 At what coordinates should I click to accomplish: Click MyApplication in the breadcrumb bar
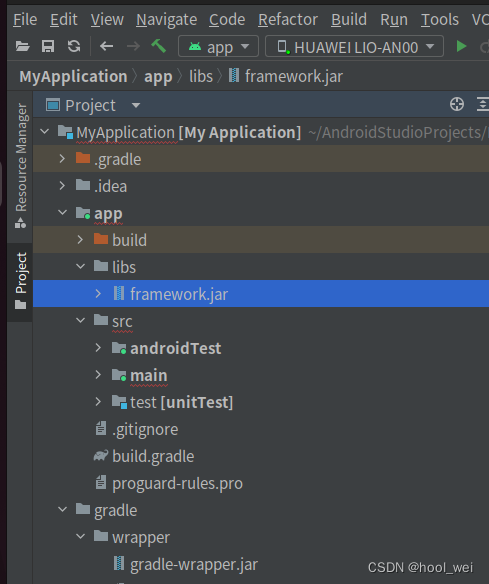point(73,76)
